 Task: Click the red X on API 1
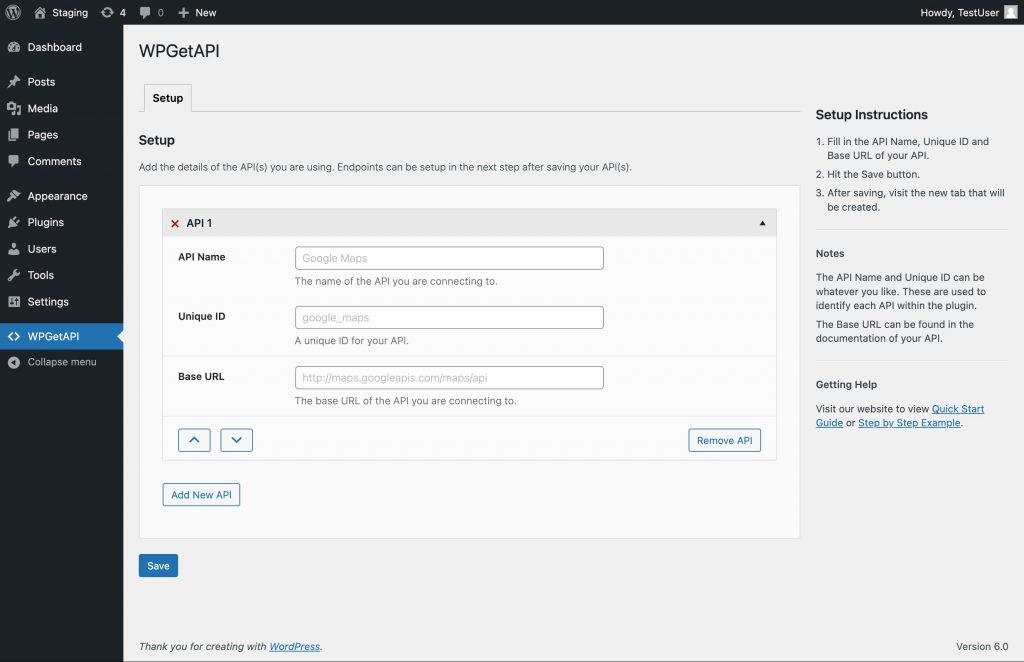click(x=174, y=223)
